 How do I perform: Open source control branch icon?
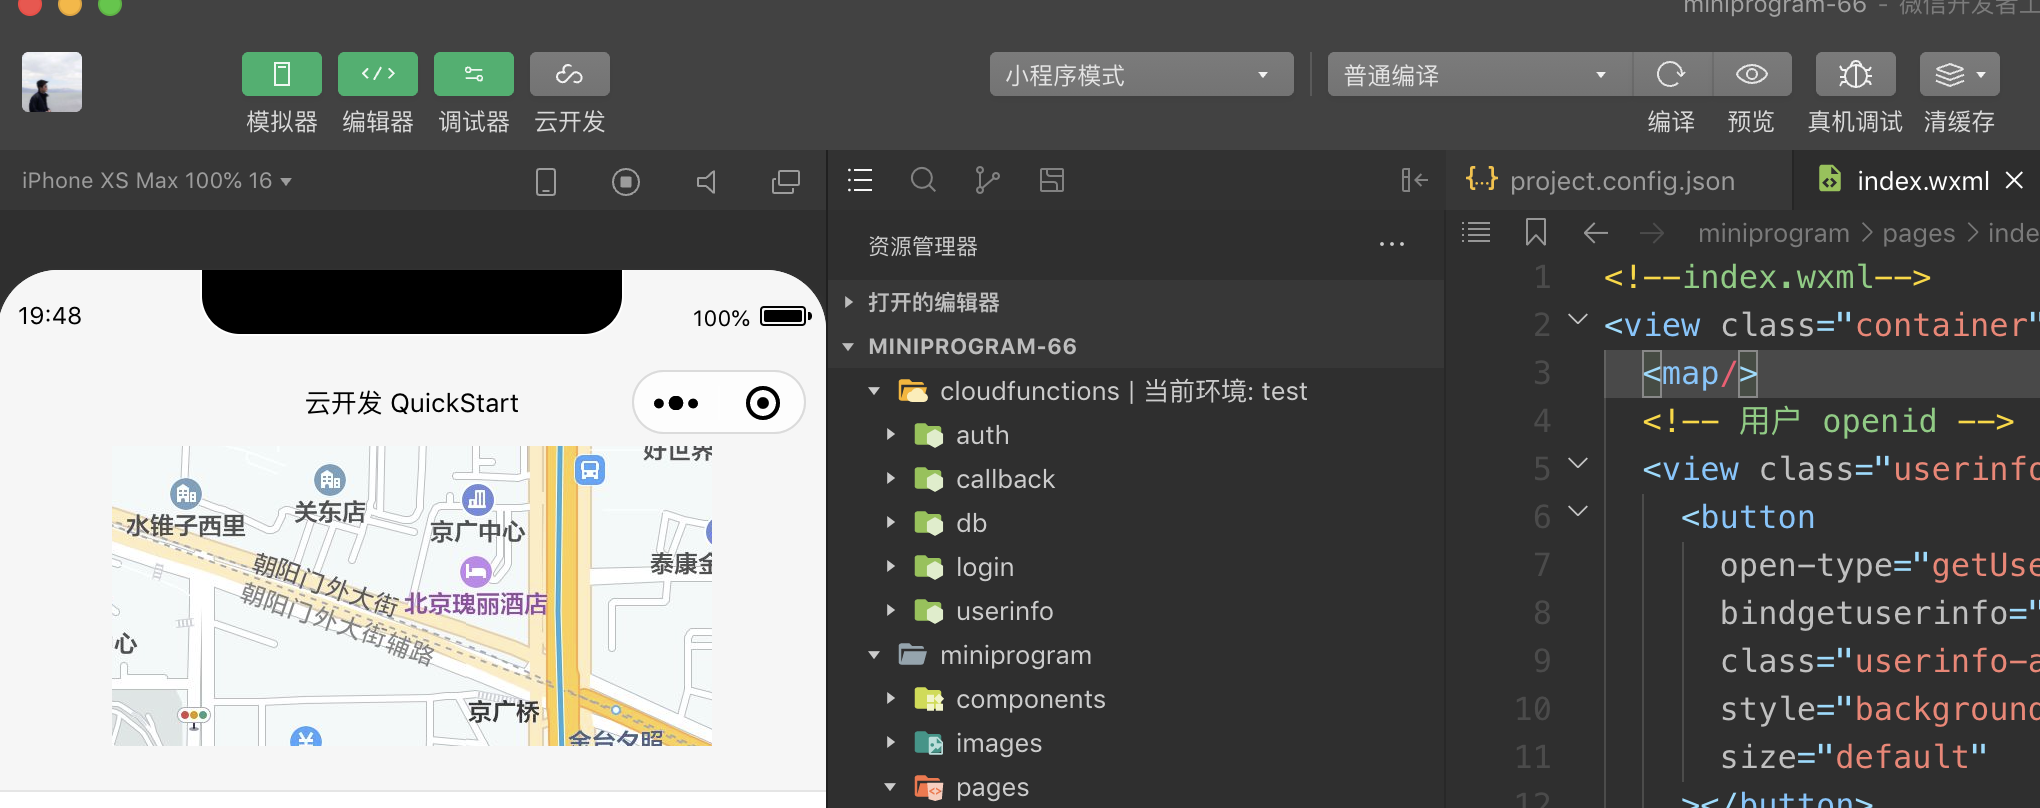pos(987,180)
